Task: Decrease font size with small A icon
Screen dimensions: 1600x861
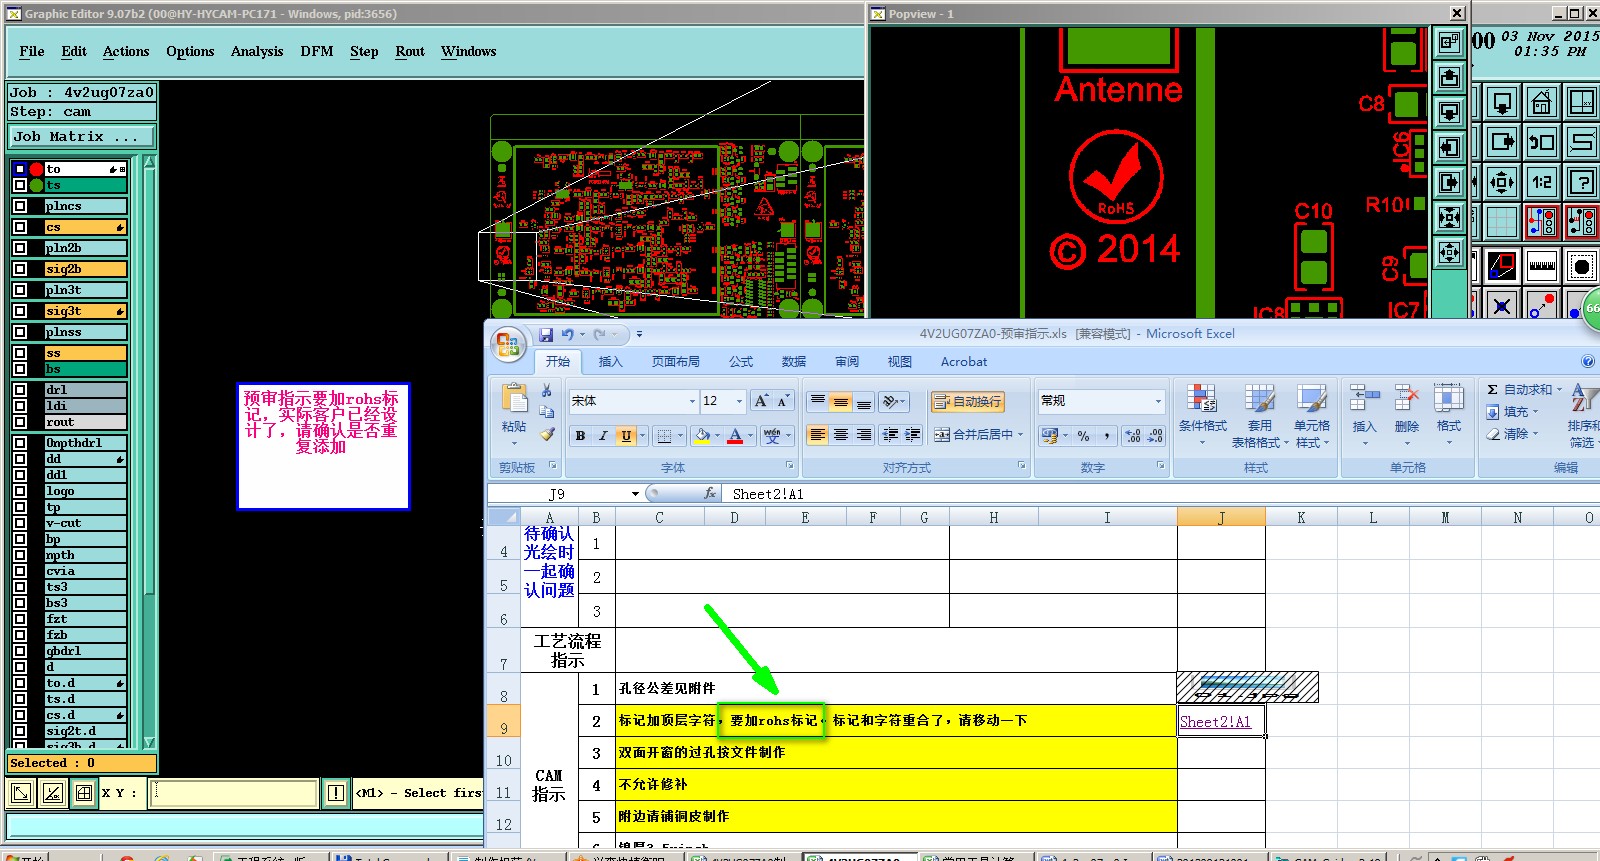Action: pyautogui.click(x=783, y=401)
